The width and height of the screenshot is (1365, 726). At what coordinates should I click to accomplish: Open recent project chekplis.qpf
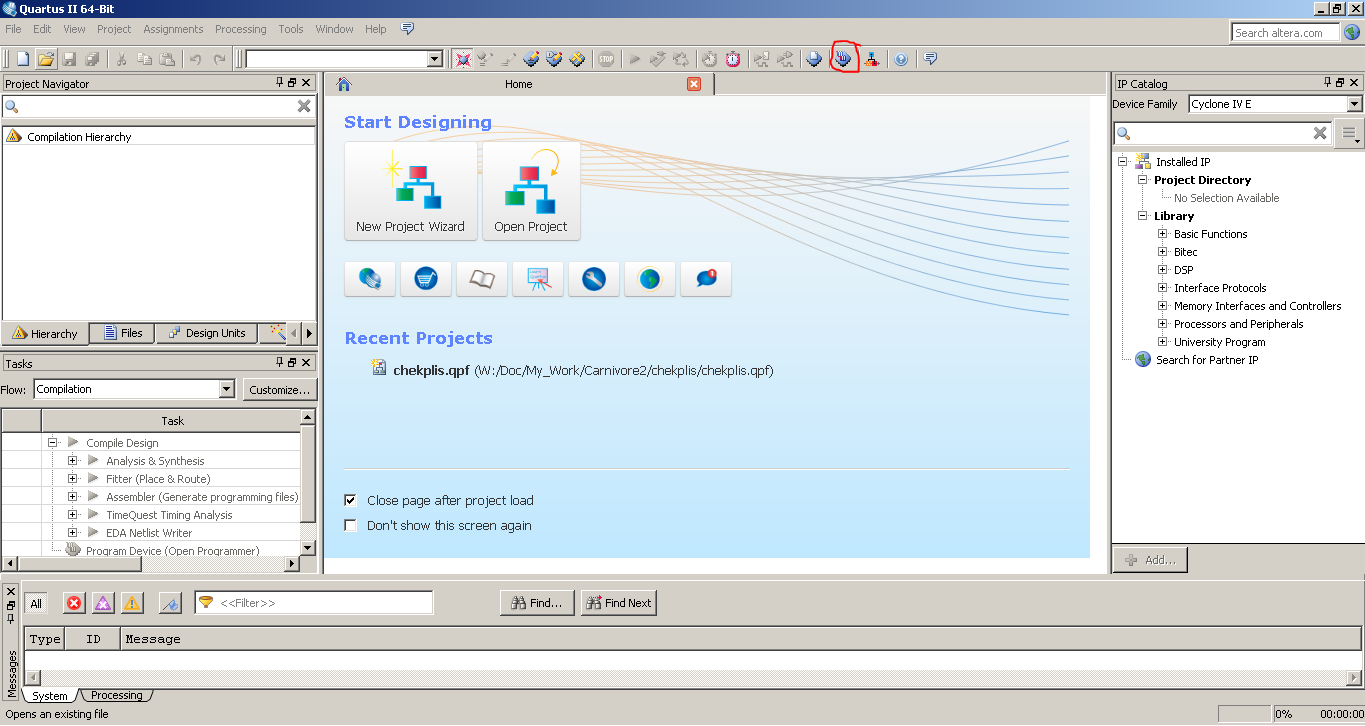[x=430, y=370]
